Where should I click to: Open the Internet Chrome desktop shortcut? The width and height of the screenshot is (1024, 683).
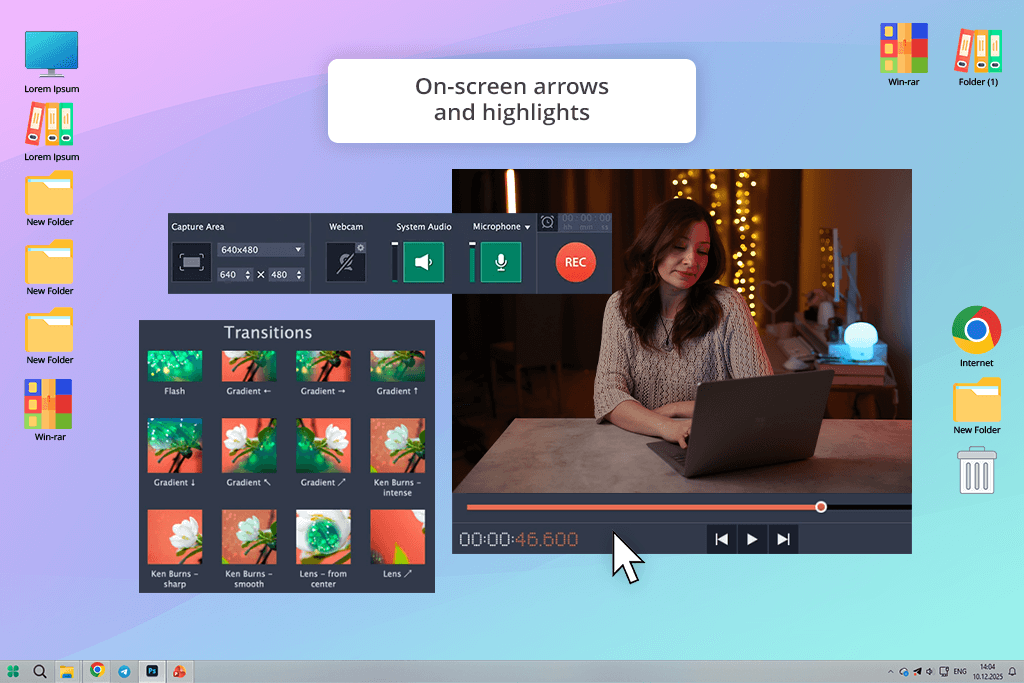(x=976, y=336)
